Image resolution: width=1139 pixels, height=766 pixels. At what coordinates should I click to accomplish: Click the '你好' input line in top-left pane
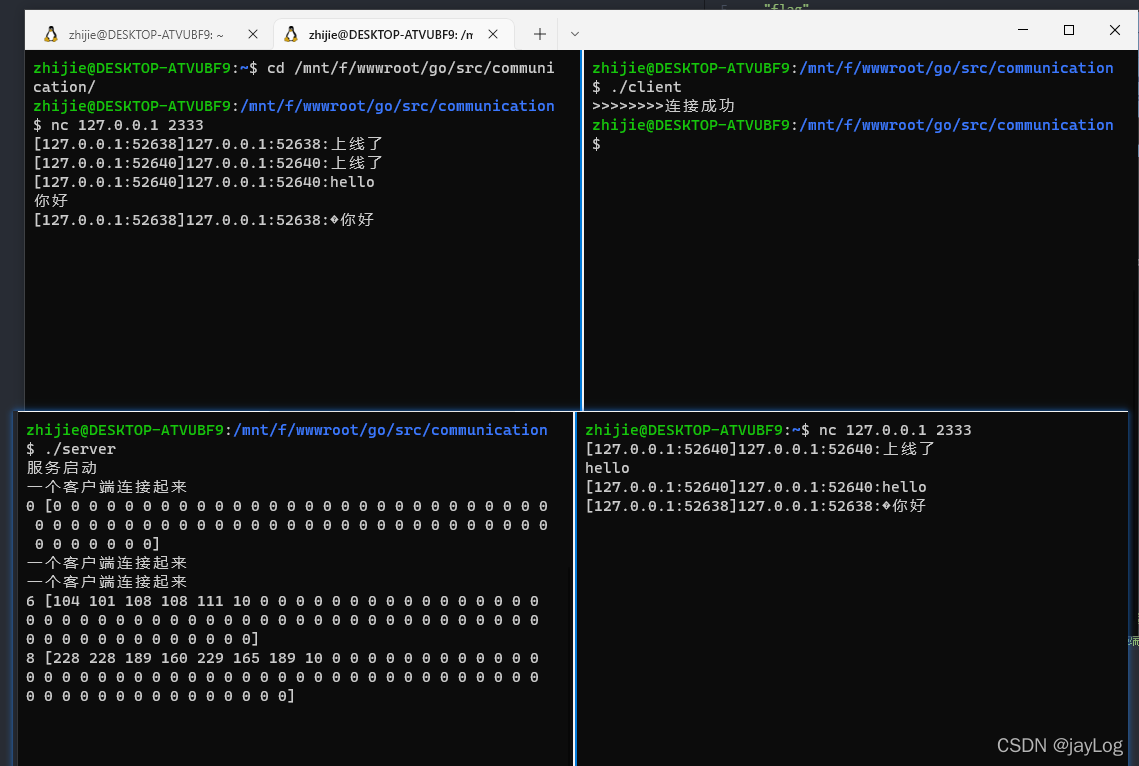[x=51, y=200]
